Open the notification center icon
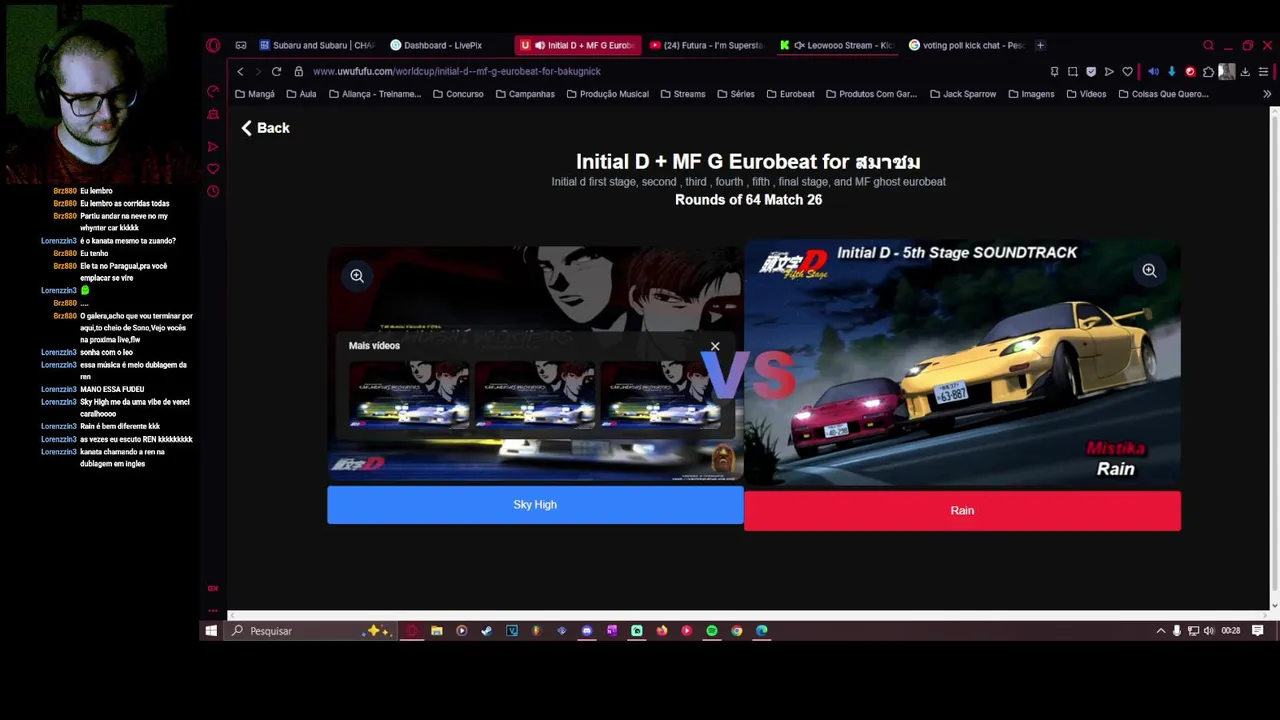1280x720 pixels. click(1258, 631)
